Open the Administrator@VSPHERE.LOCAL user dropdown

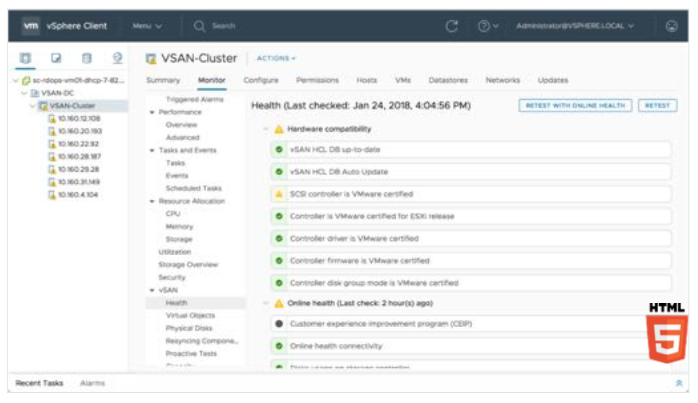click(575, 26)
